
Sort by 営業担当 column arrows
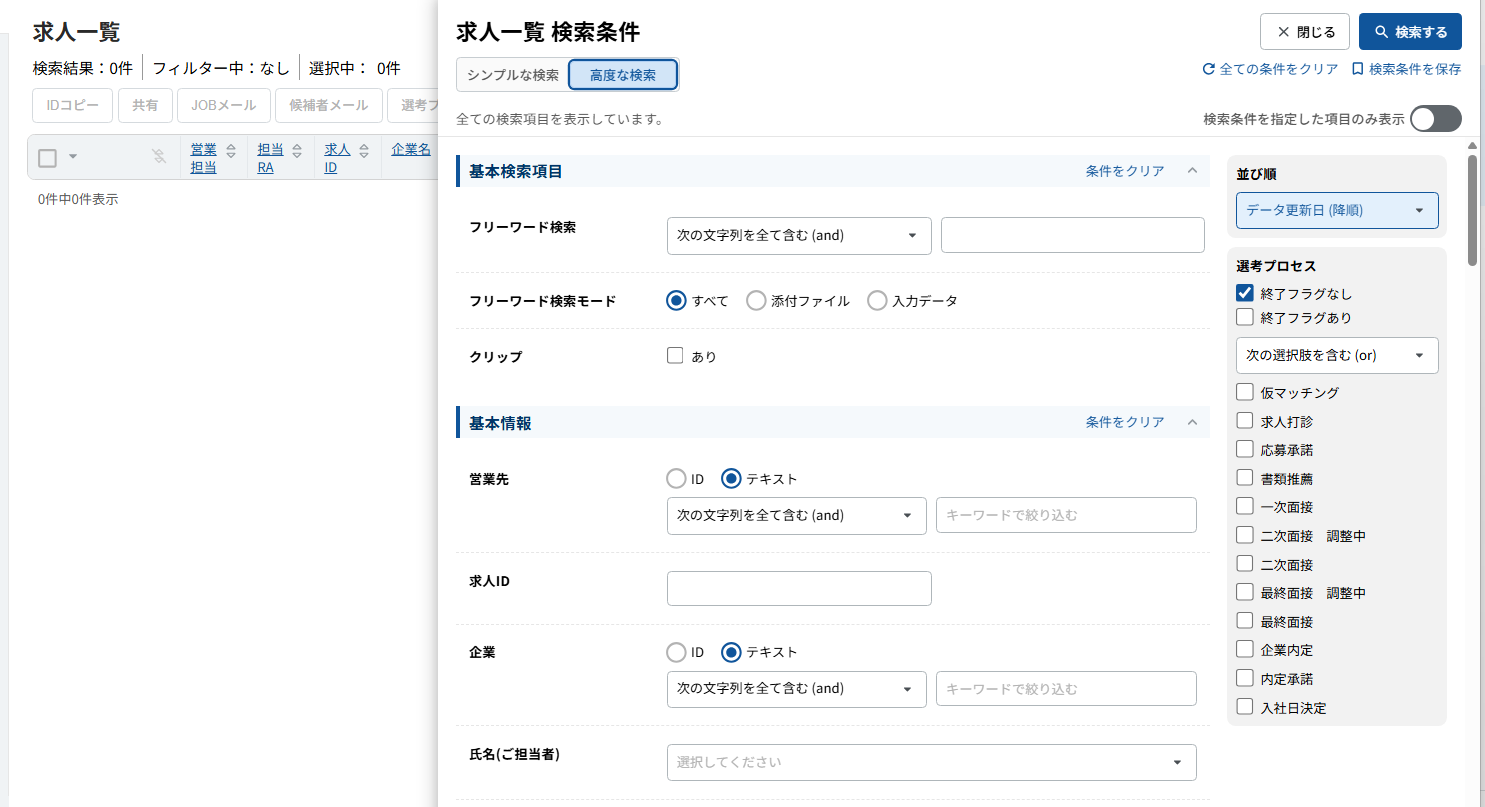click(231, 151)
